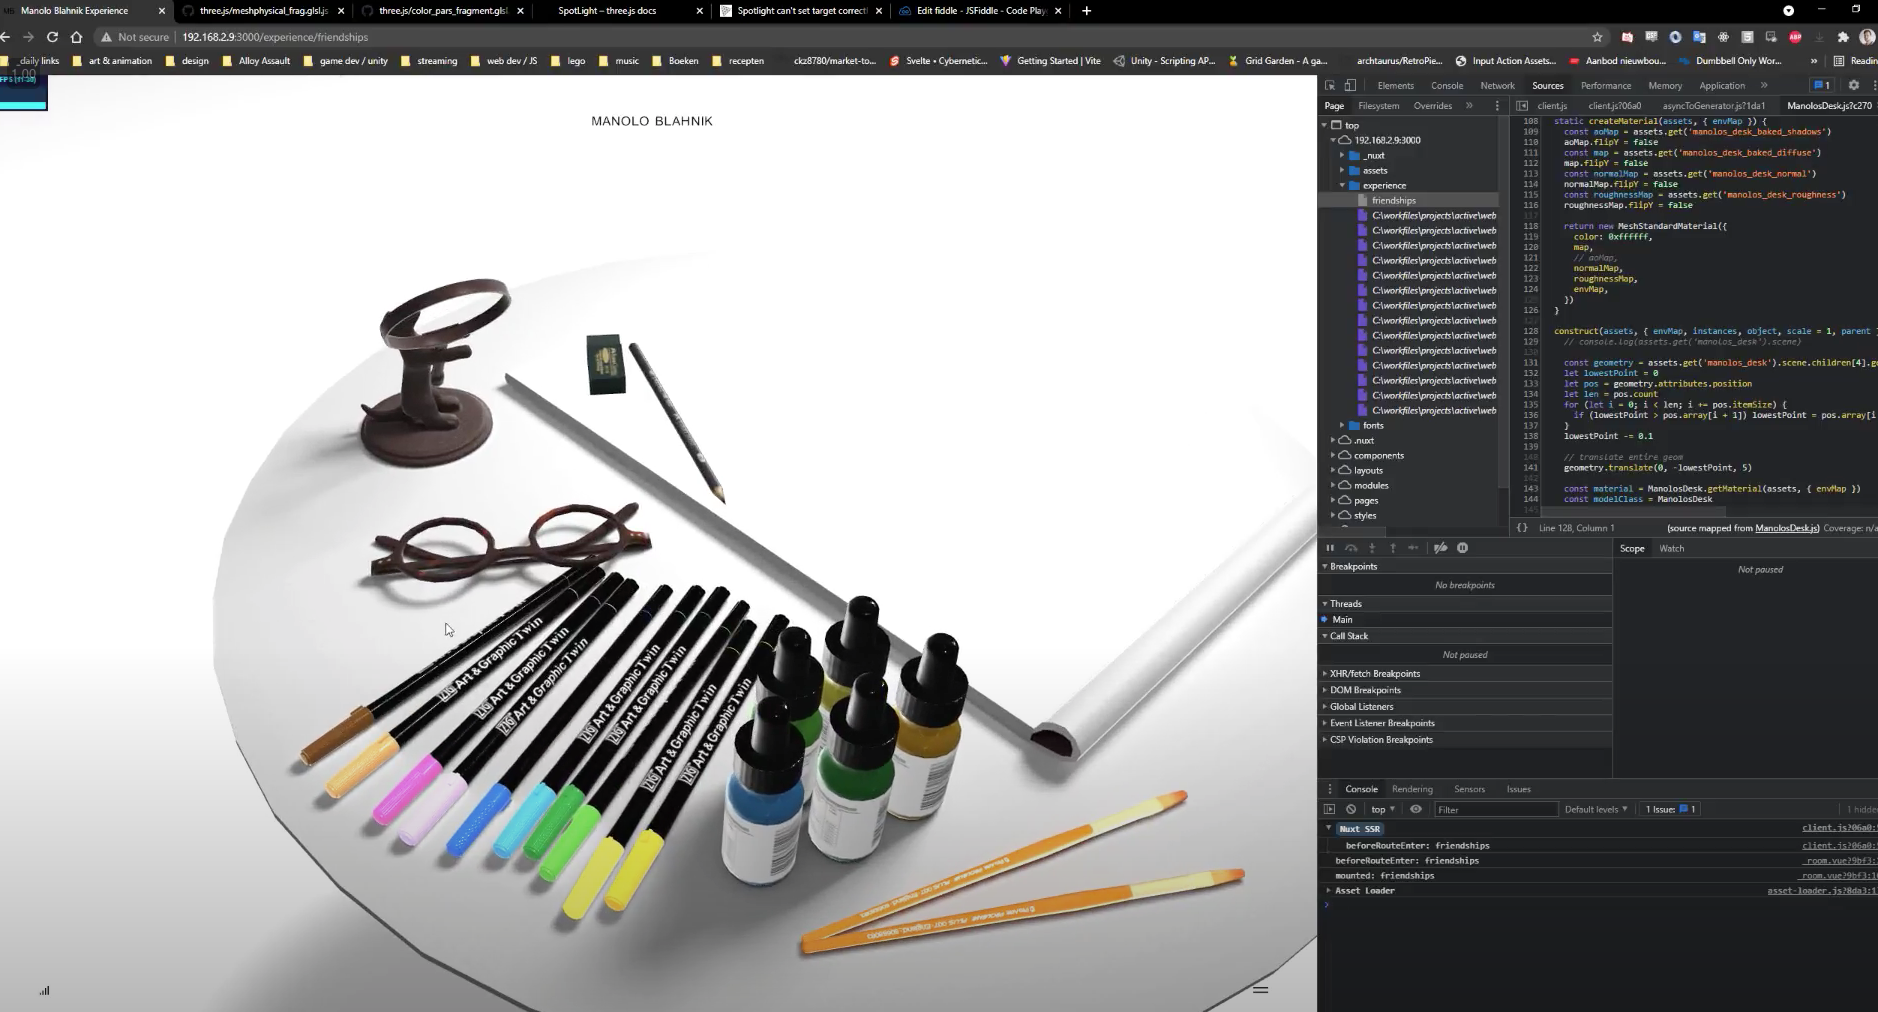Click the inspect element picker icon
This screenshot has width=1878, height=1012.
coord(1330,86)
